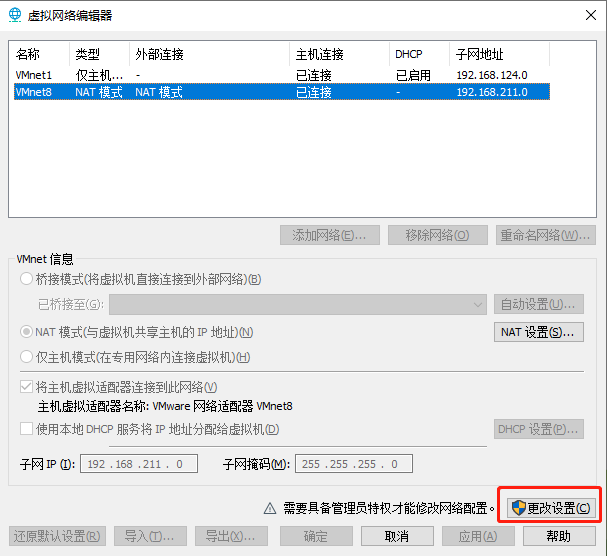
Task: Click 已连接 cell in VMnet8 row
Action: coord(314,92)
